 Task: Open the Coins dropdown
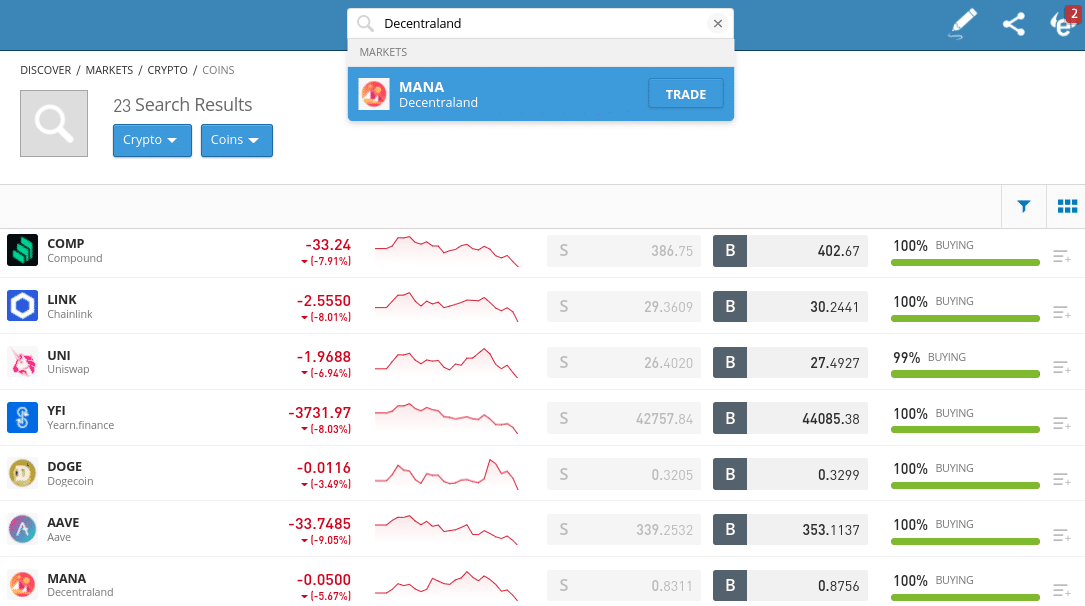237,140
